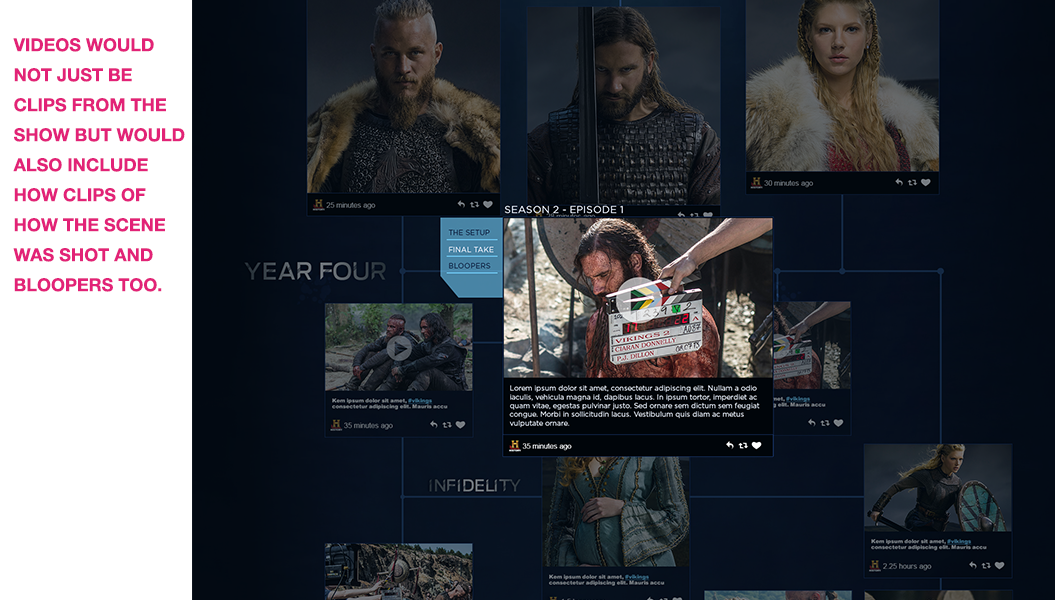Screen dimensions: 1055x600
Task: Click History logo beside 25 minutes ago
Action: (318, 204)
